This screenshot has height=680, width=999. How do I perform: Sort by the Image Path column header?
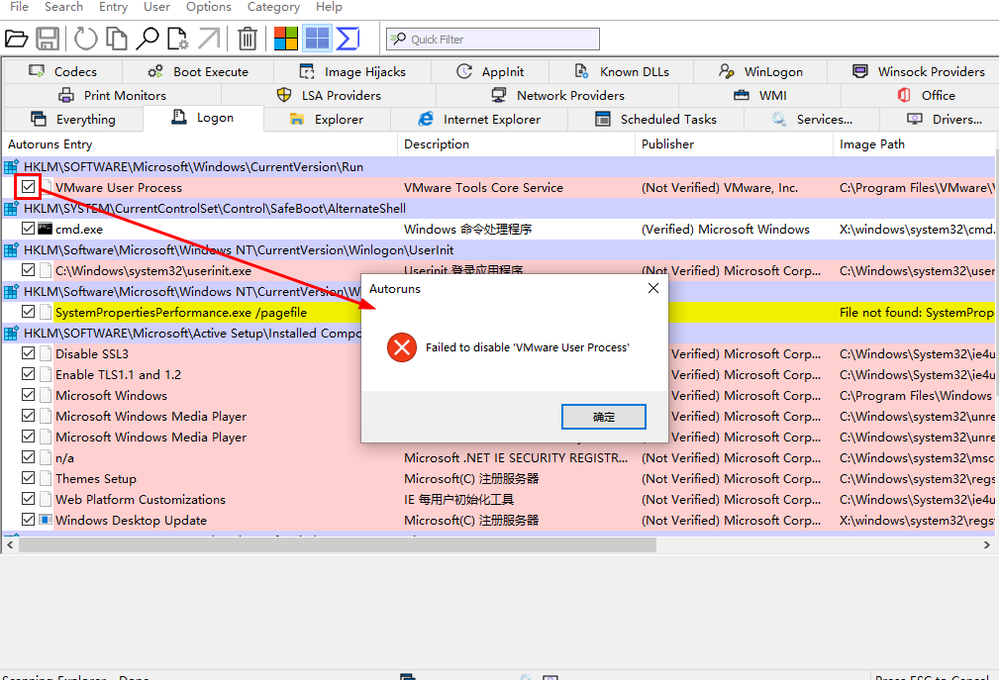click(x=915, y=144)
